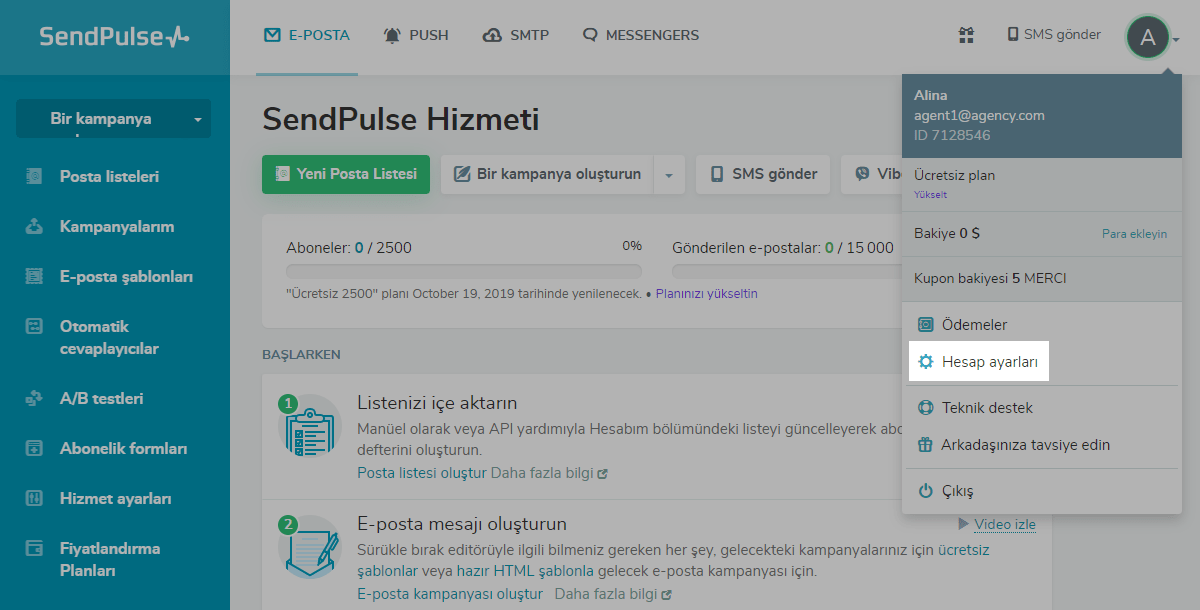Image resolution: width=1200 pixels, height=610 pixels.
Task: Switch to the E-POSTA tab
Action: pyautogui.click(x=308, y=35)
